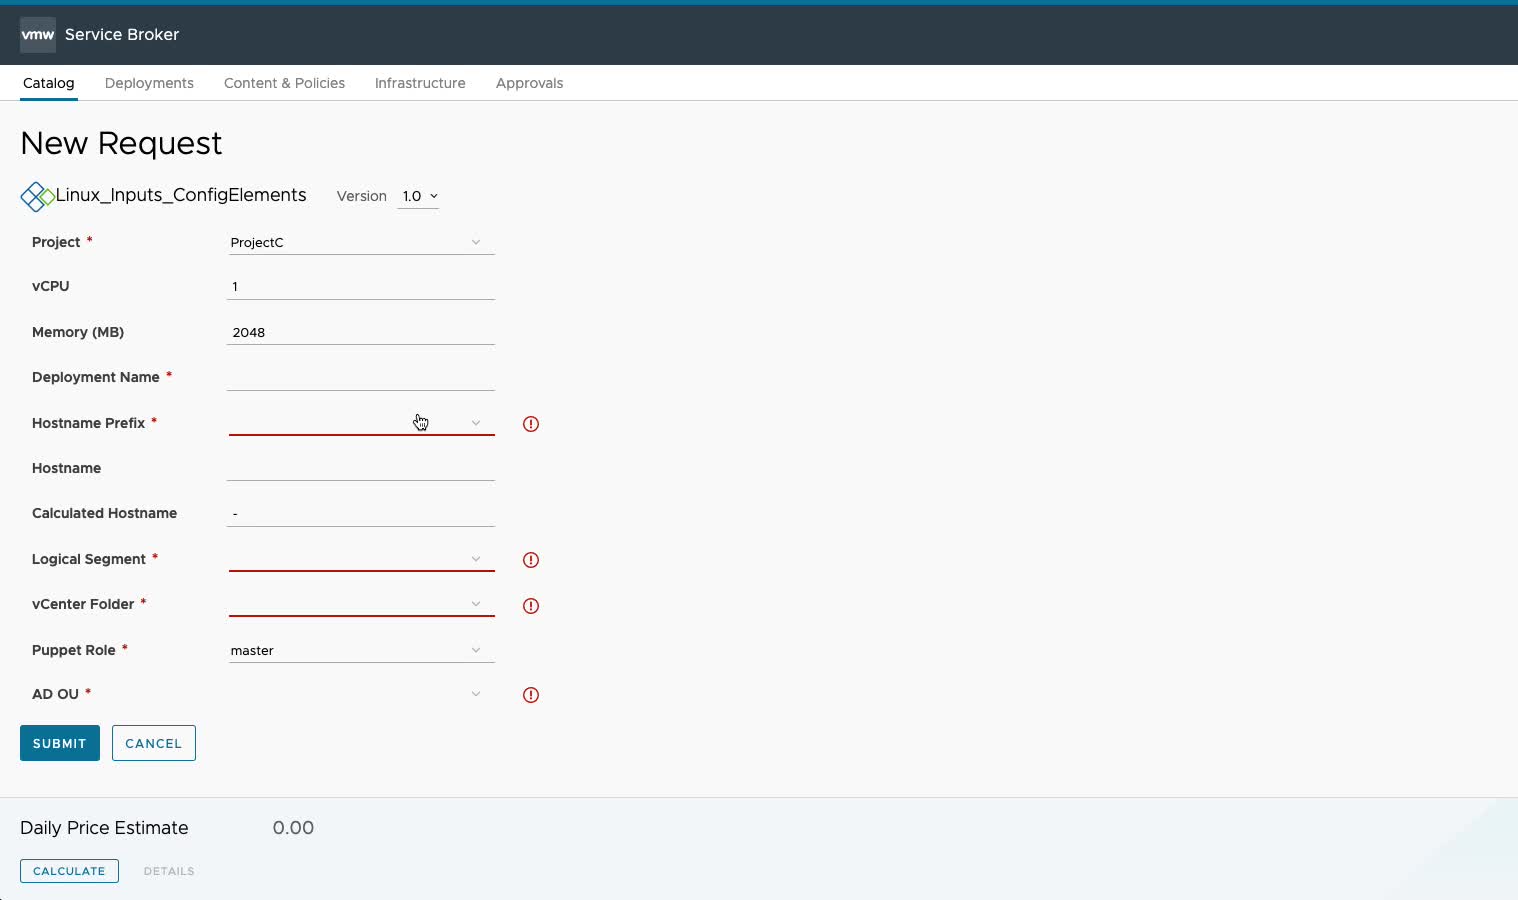Screen dimensions: 1518x900
Task: Click the Hostname Prefix error icon
Action: [x=531, y=424]
